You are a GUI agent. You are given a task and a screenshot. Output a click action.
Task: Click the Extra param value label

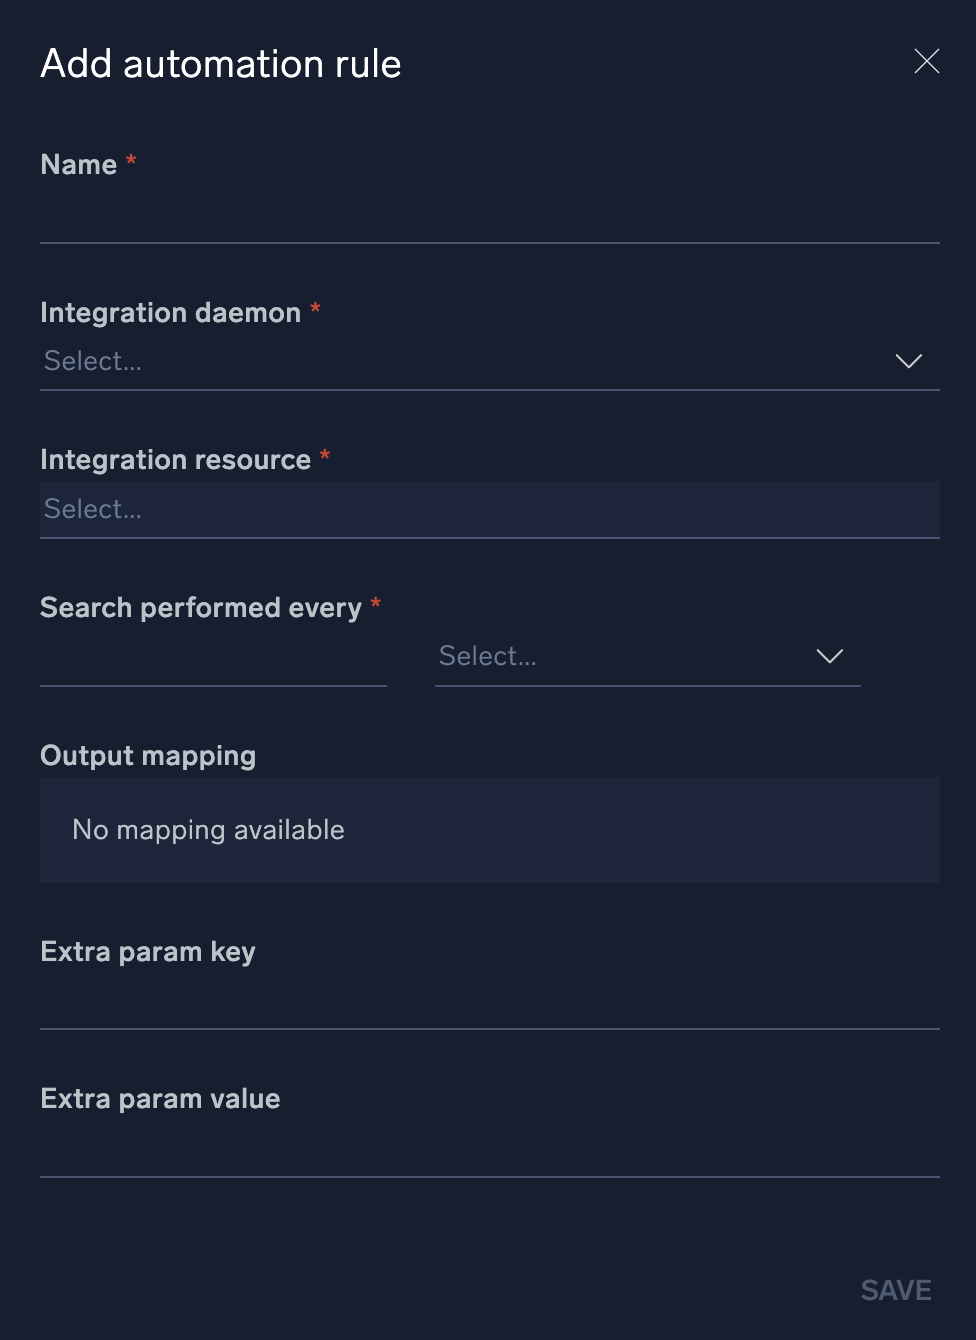tap(160, 1099)
